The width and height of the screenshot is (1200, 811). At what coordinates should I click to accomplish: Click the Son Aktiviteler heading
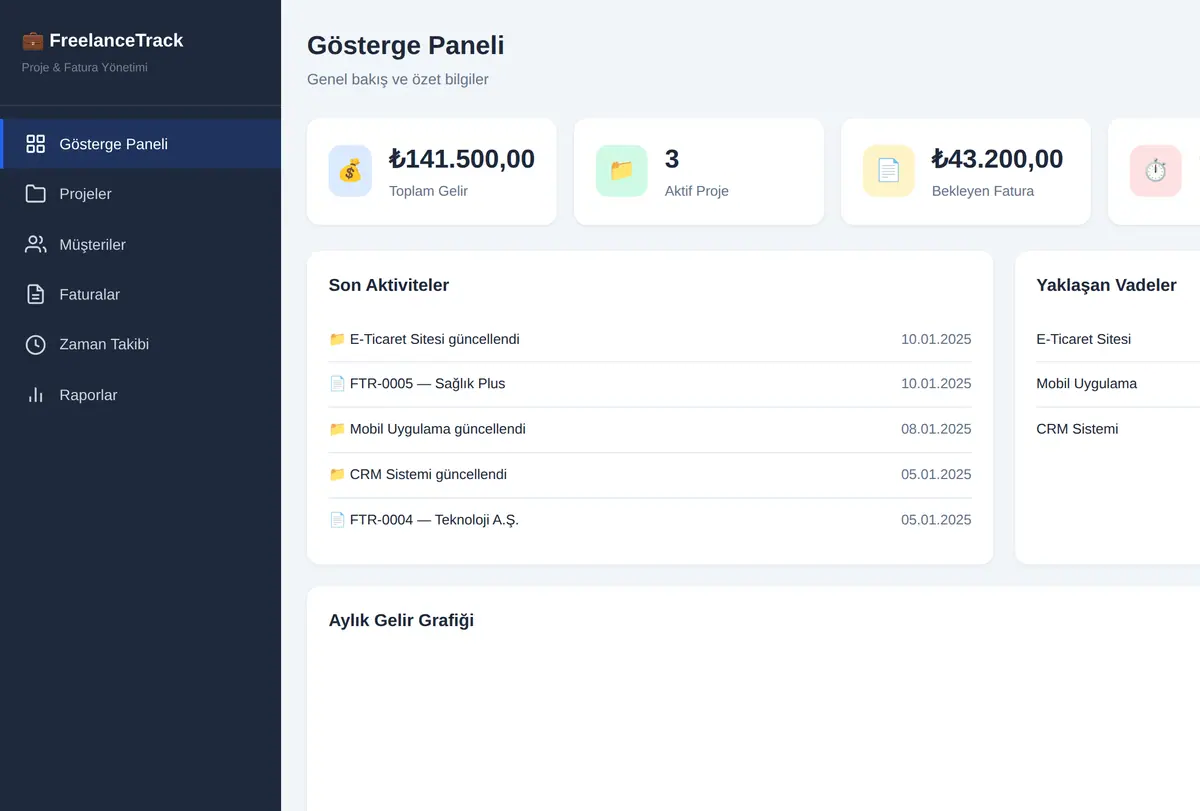coord(389,285)
